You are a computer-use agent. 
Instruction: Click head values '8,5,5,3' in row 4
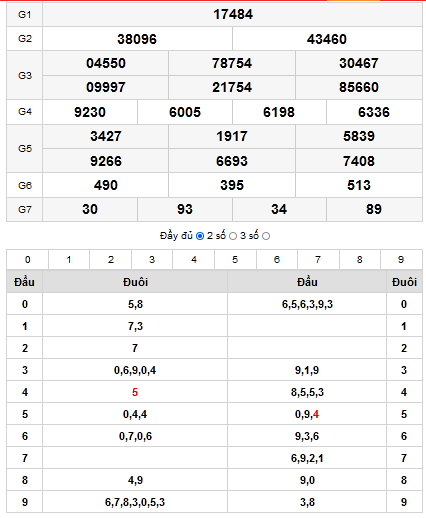tap(307, 392)
